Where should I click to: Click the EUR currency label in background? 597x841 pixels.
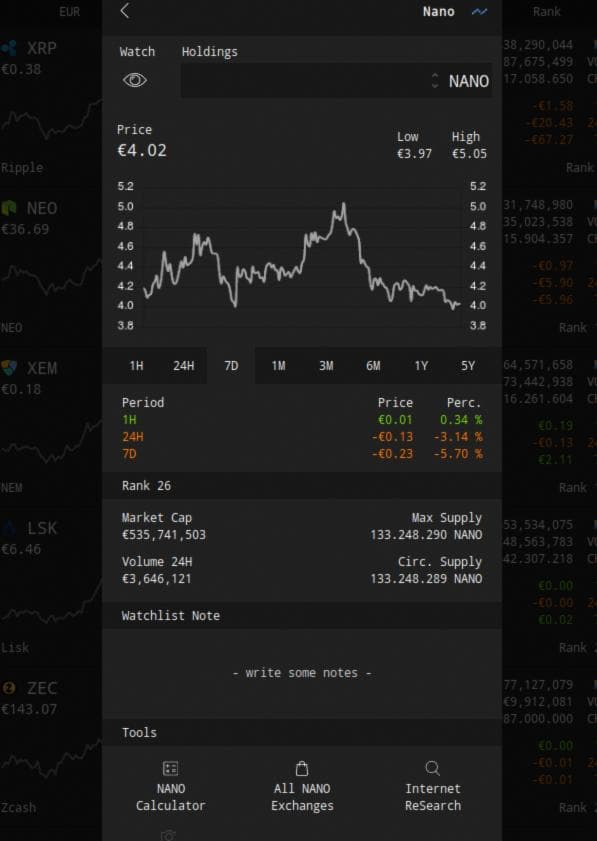69,11
